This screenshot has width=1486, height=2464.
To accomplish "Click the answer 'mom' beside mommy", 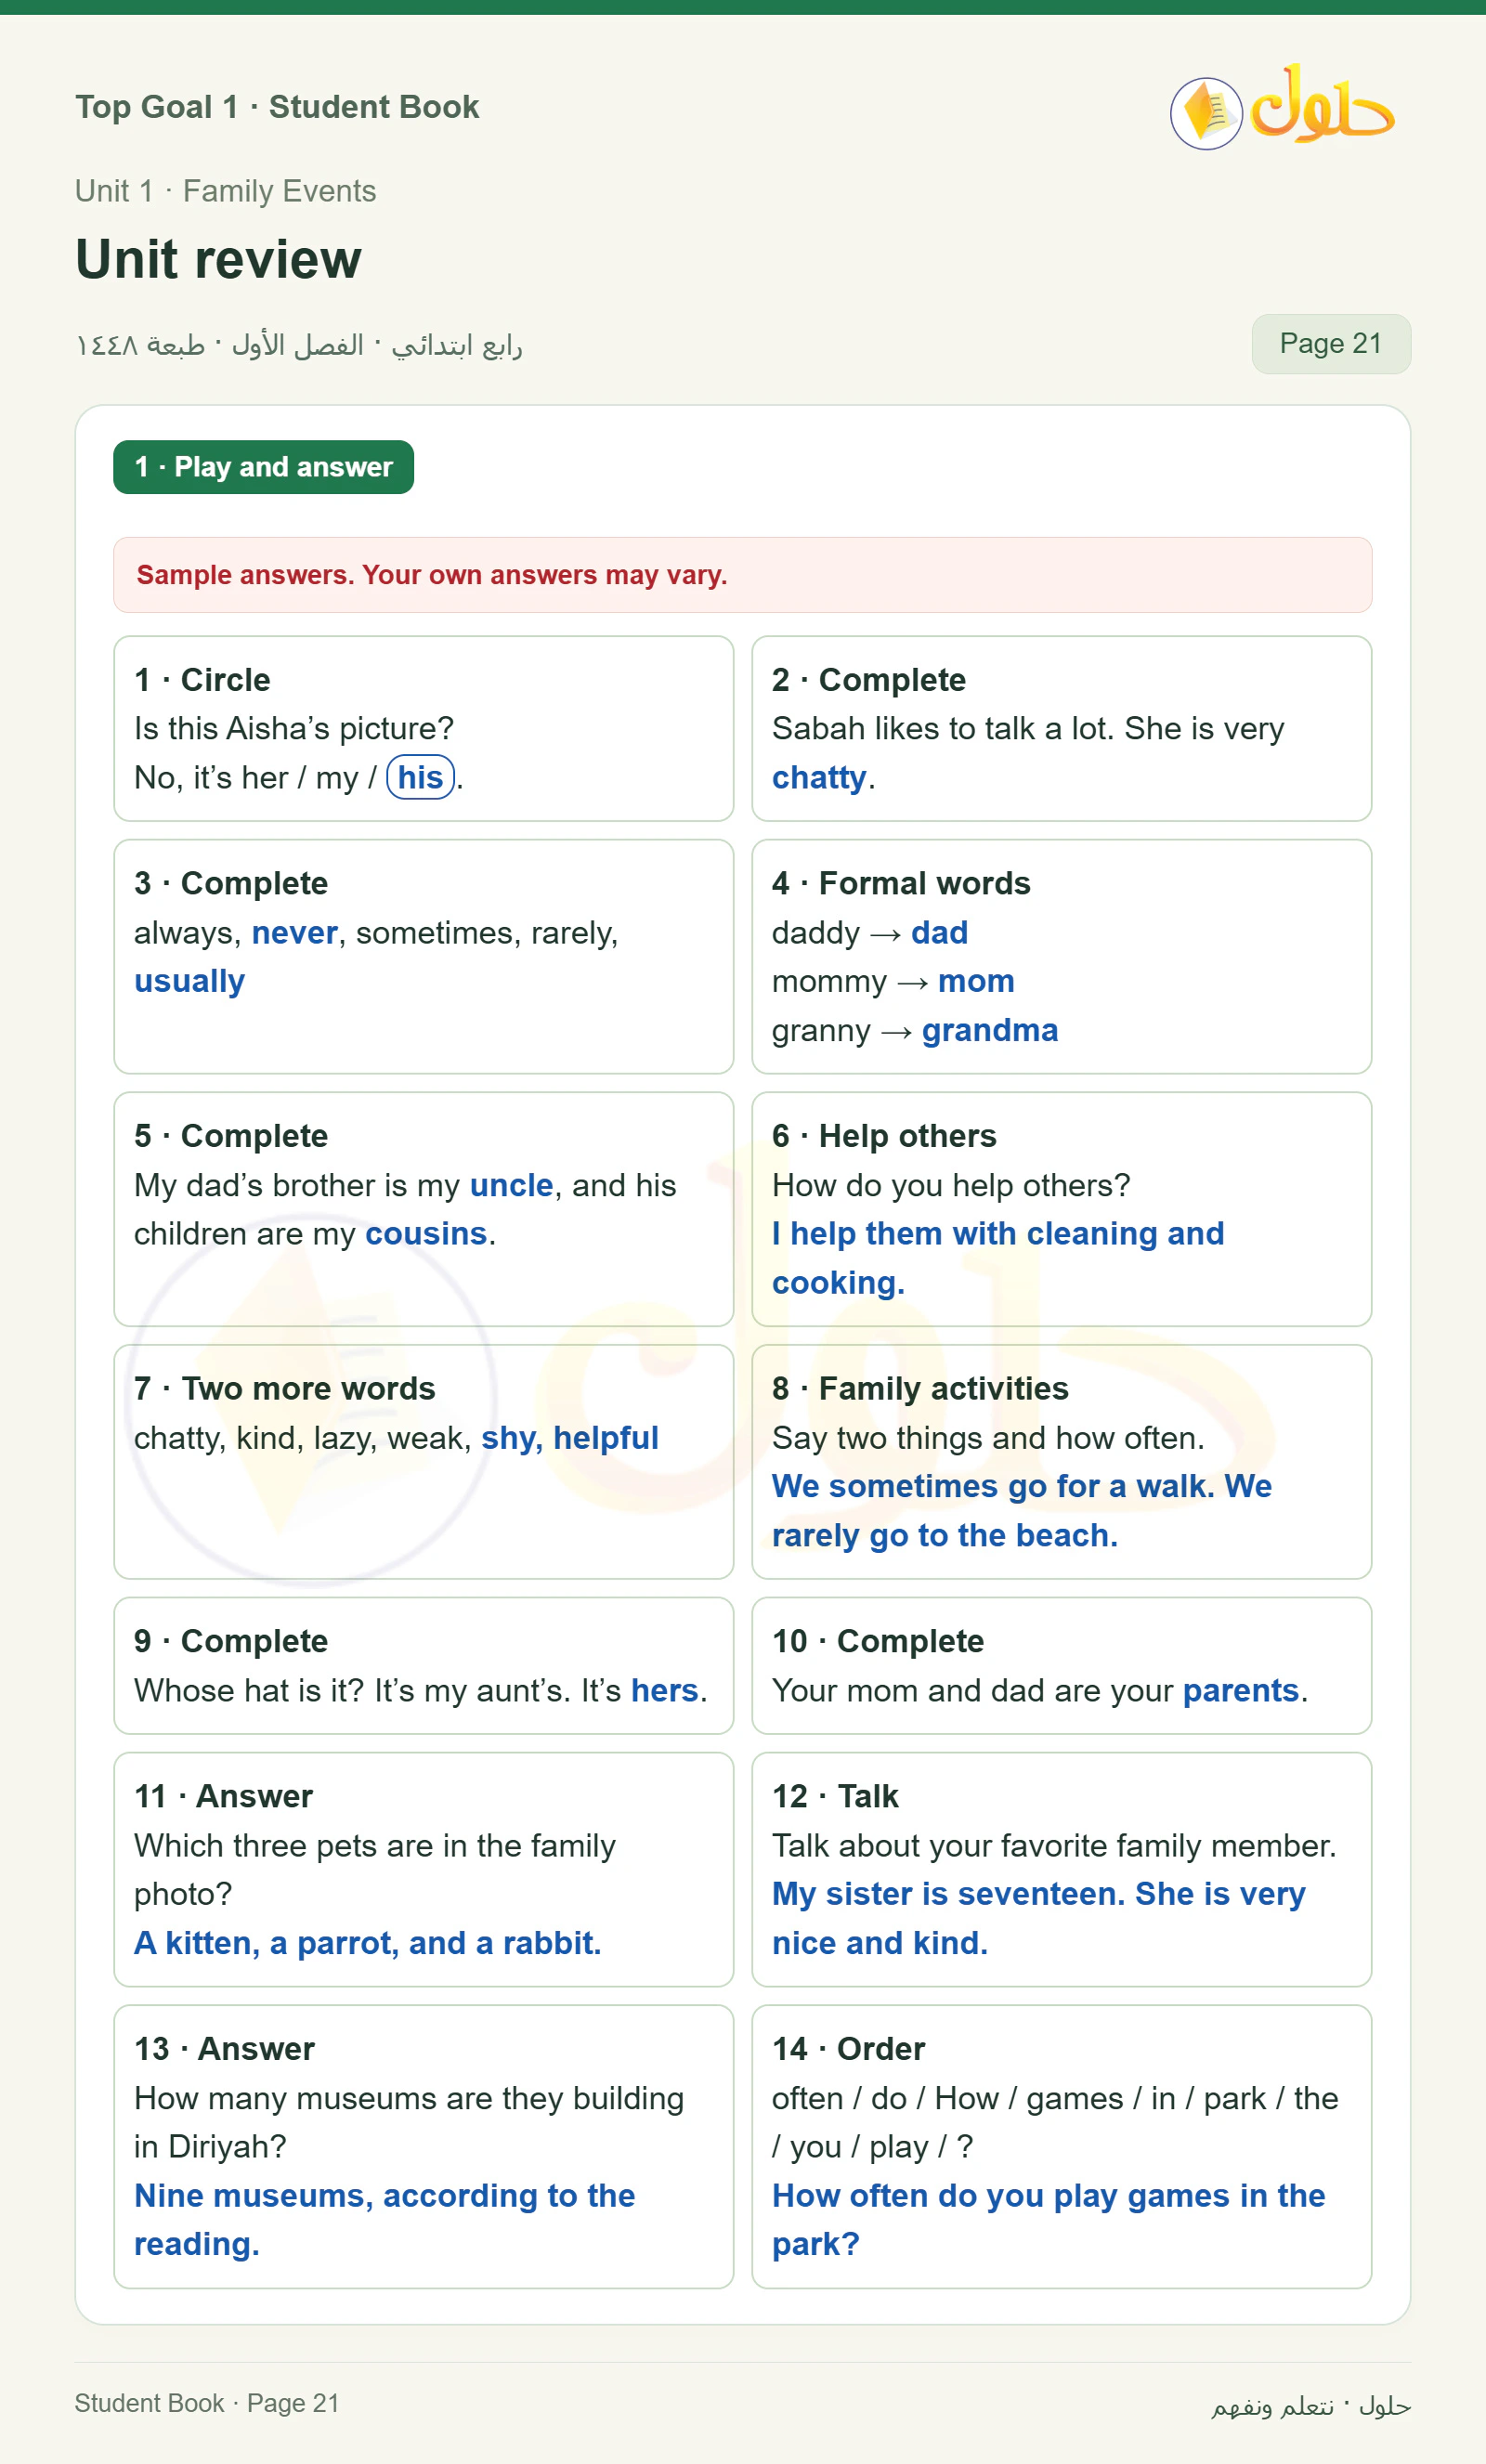I will [x=976, y=982].
